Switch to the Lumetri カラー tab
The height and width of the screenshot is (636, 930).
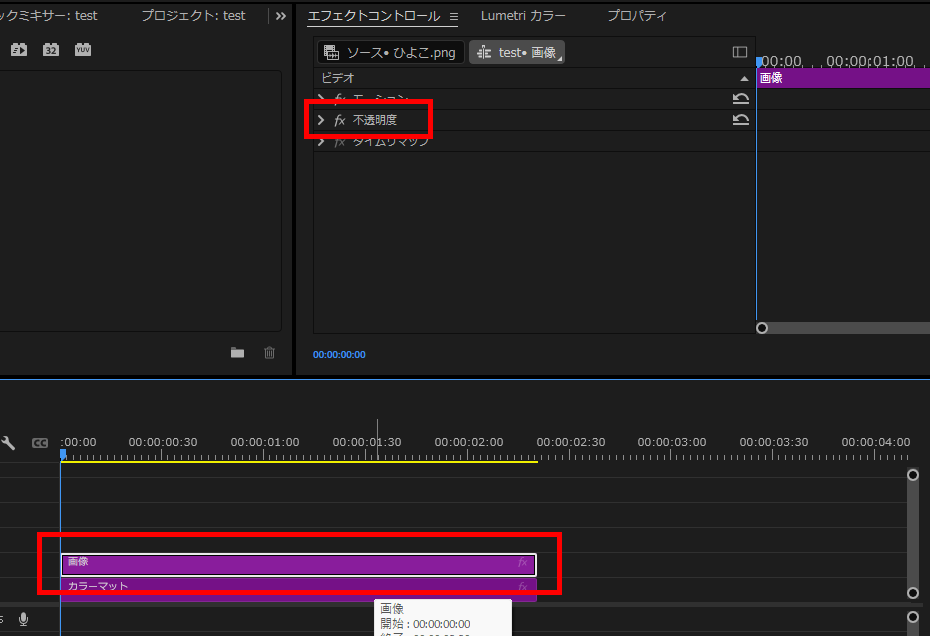click(522, 16)
